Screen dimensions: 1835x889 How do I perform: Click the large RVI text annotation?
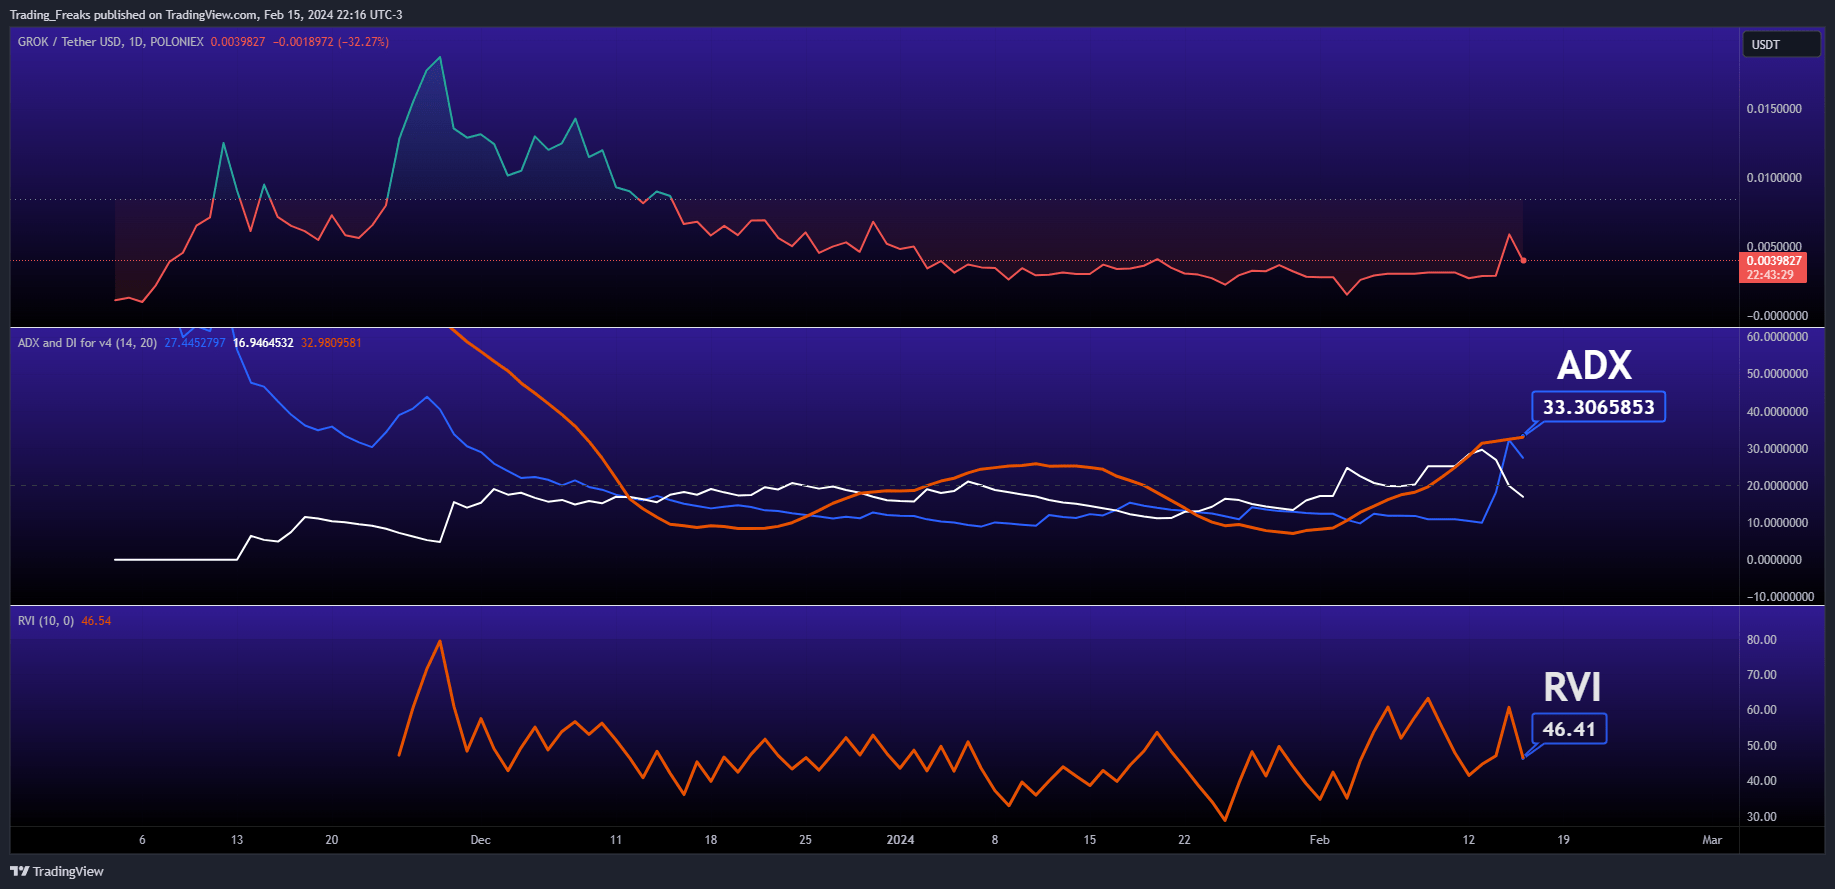click(x=1572, y=688)
